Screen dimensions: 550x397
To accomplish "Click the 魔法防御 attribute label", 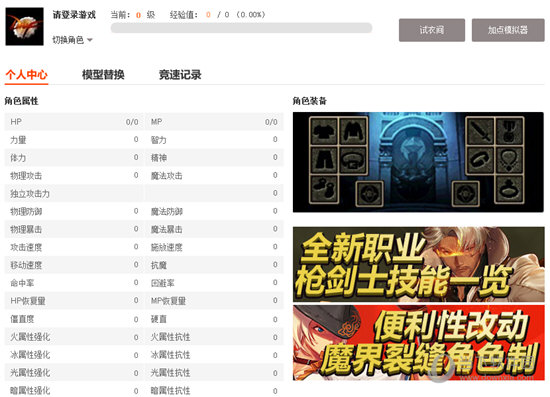I will [167, 211].
